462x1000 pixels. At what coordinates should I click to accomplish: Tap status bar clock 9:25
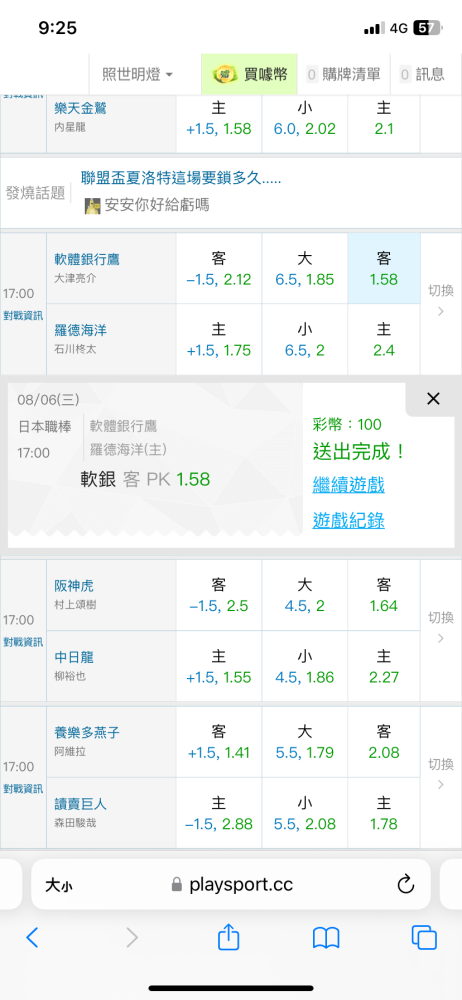57,28
